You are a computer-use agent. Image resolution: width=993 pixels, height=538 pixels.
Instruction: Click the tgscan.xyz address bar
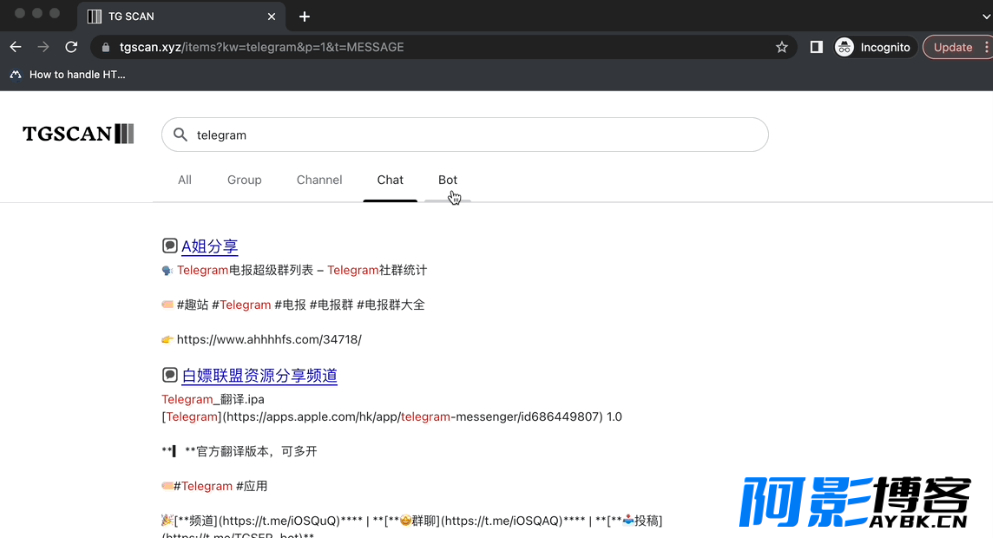click(443, 47)
